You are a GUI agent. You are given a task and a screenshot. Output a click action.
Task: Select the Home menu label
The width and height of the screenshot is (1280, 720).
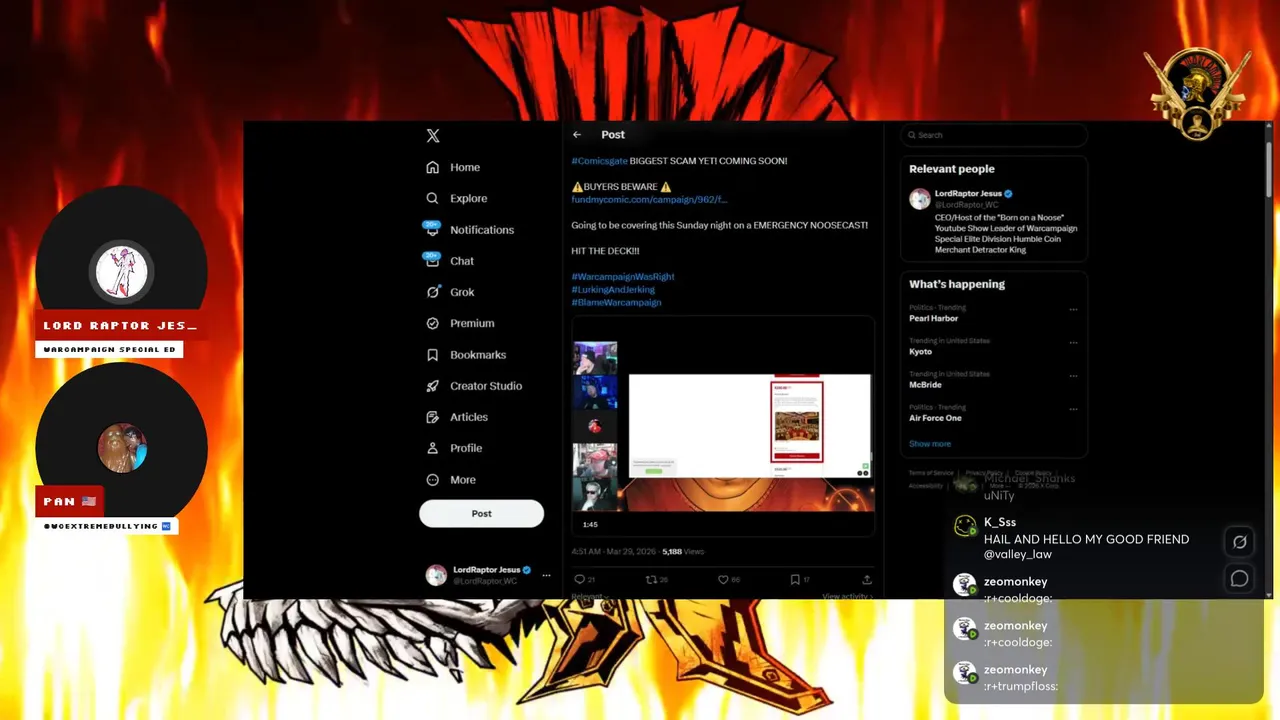pyautogui.click(x=465, y=167)
